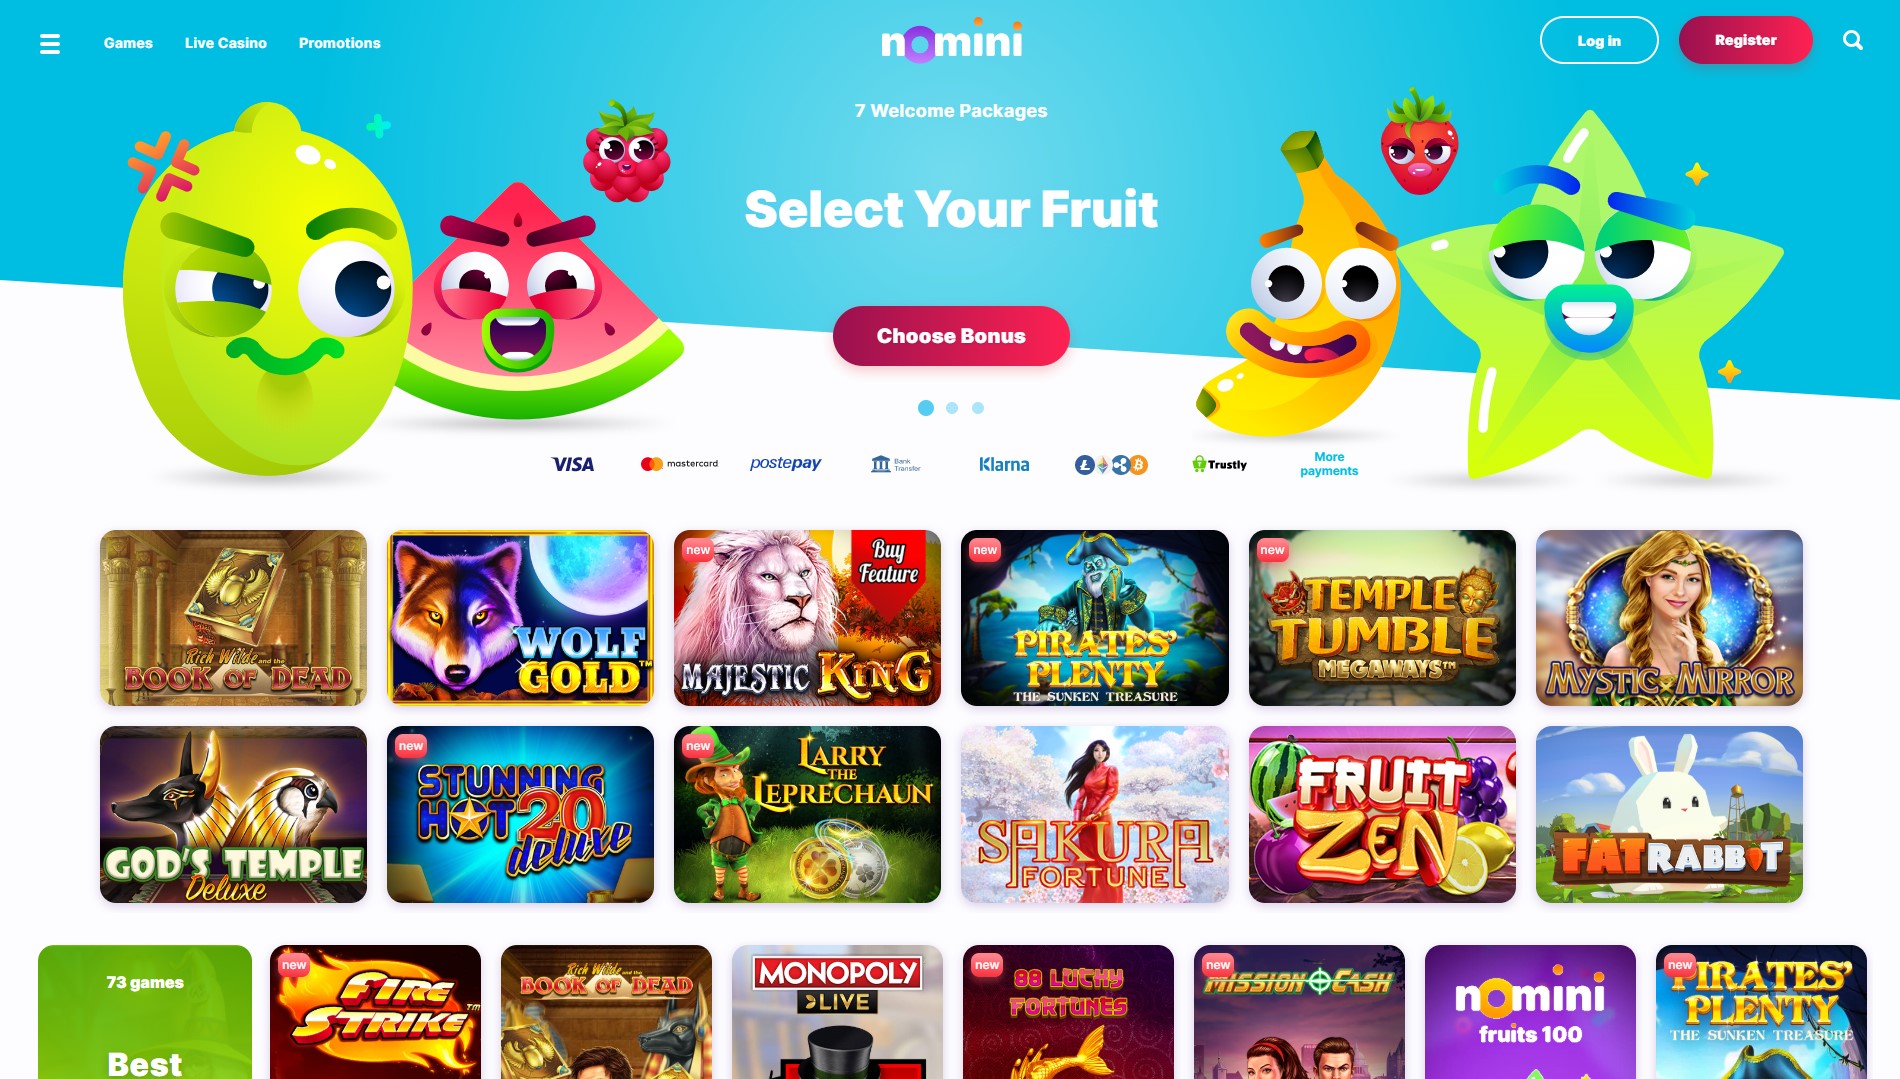1900x1079 pixels.
Task: Select the Visa payment icon
Action: click(x=573, y=464)
